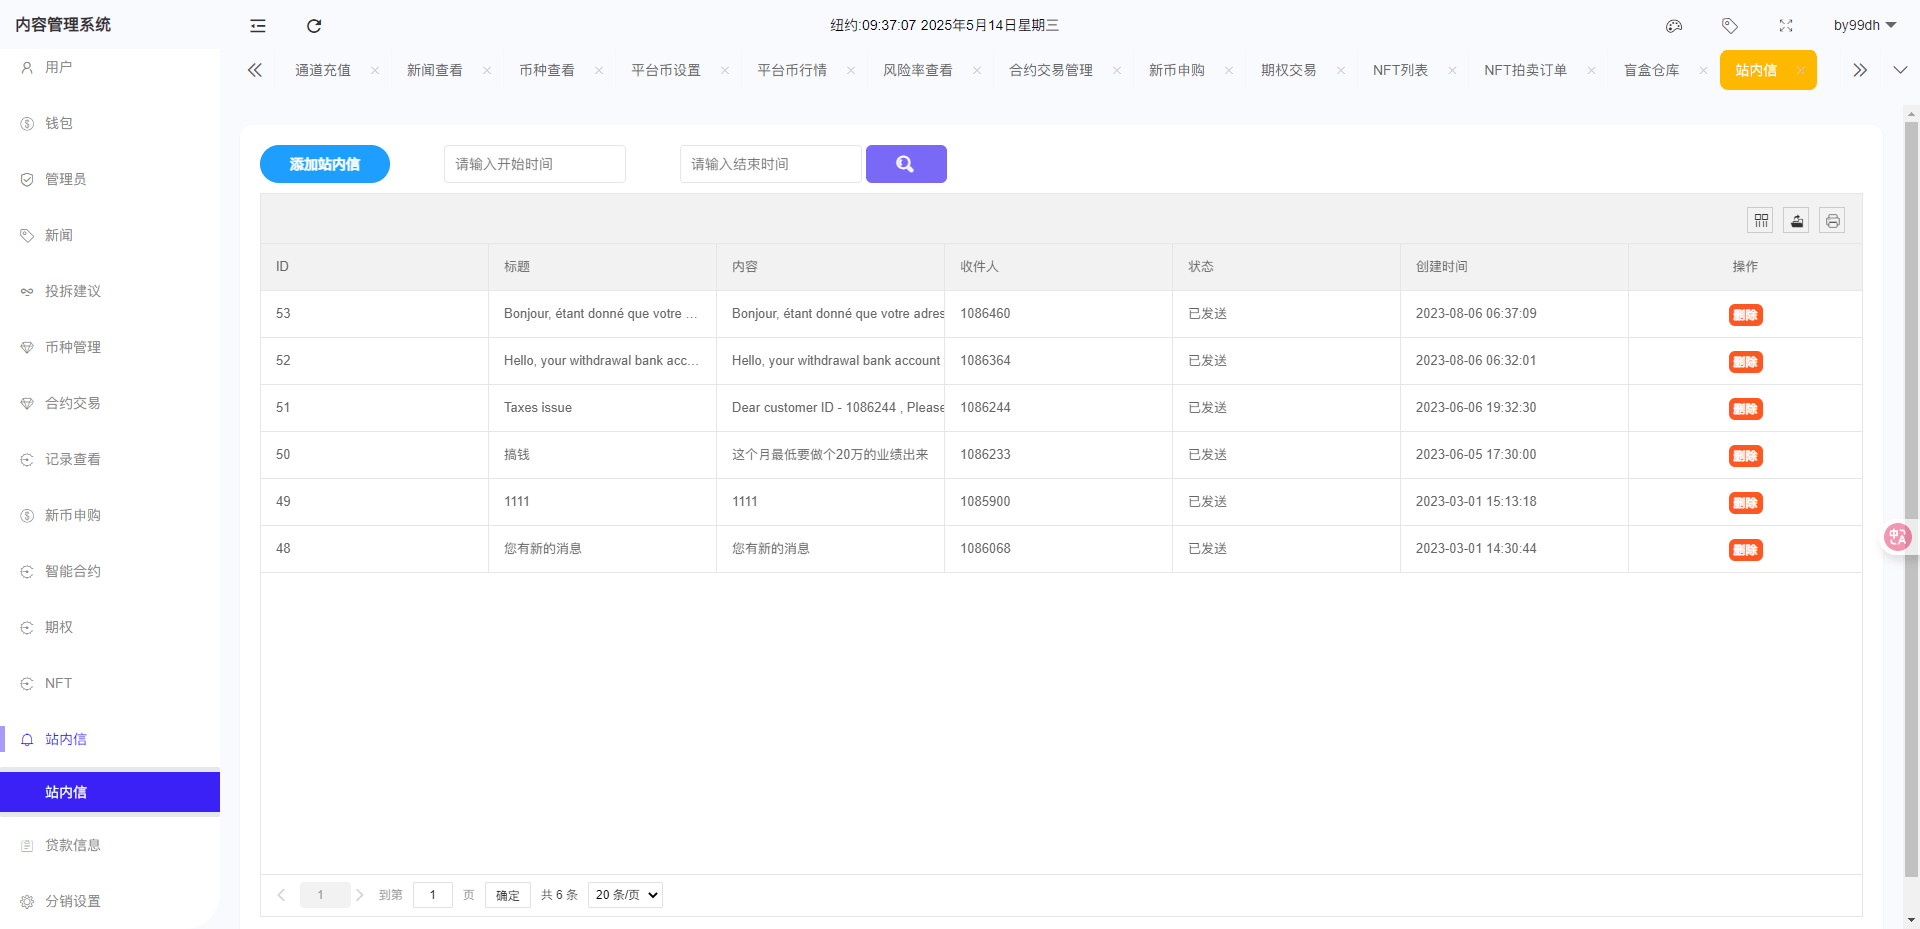
Task: Collapse sidebar with the hamburger icon
Action: pos(257,26)
